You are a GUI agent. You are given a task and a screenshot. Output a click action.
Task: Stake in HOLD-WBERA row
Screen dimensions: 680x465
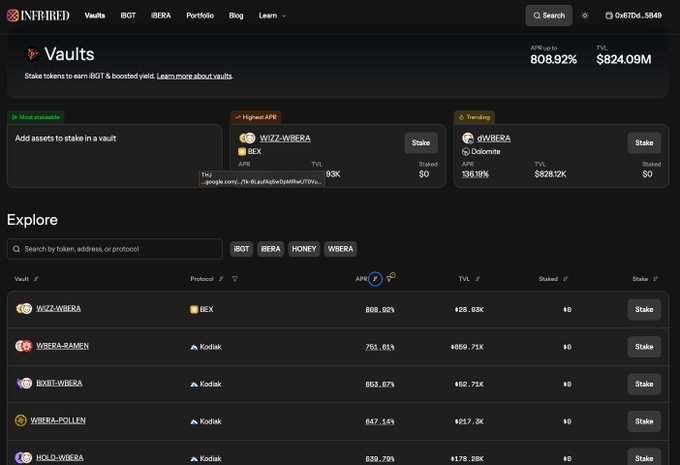tap(644, 457)
